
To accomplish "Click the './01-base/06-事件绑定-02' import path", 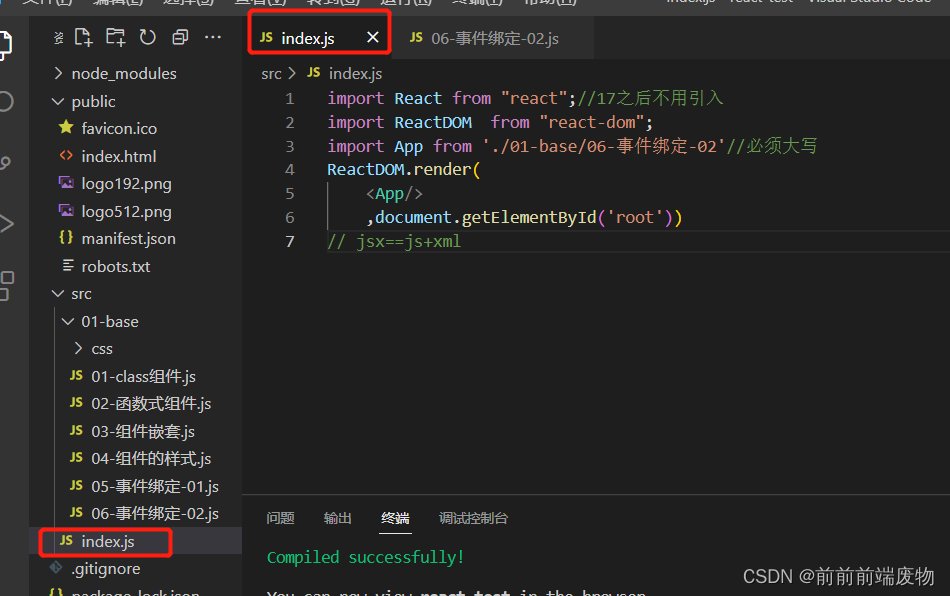I will click(603, 146).
